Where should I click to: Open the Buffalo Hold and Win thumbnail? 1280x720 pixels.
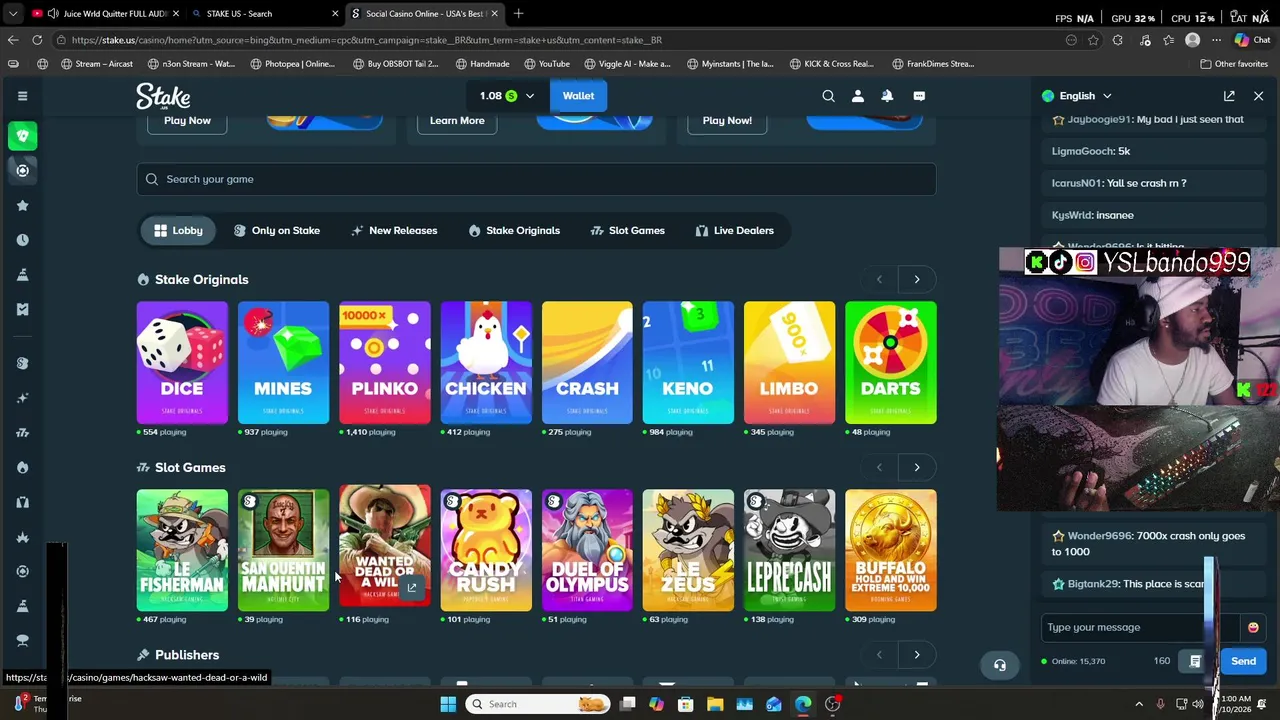[x=890, y=550]
